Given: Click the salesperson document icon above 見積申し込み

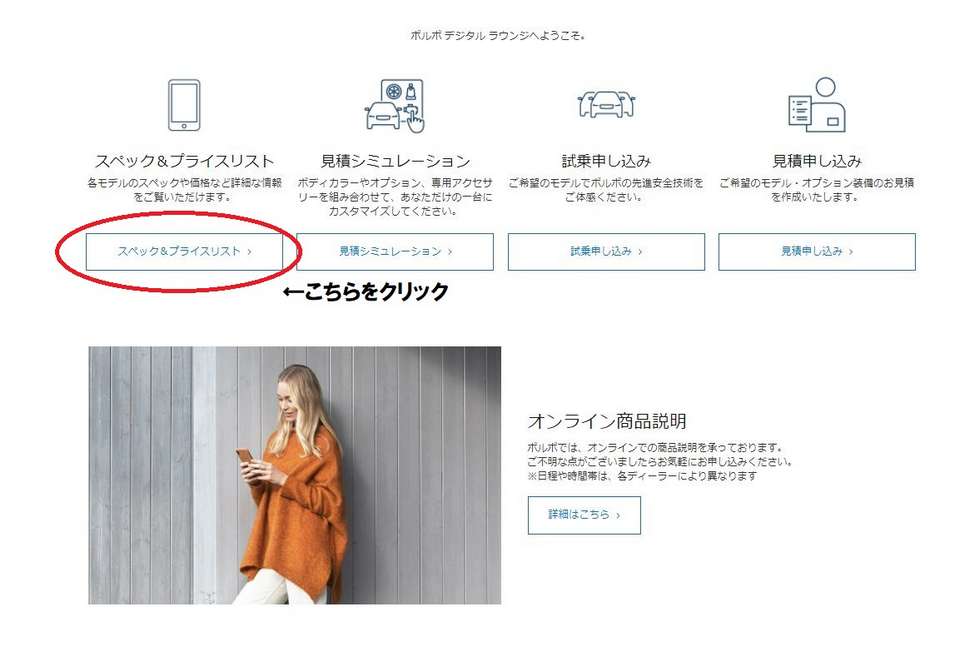Looking at the screenshot, I should point(817,104).
